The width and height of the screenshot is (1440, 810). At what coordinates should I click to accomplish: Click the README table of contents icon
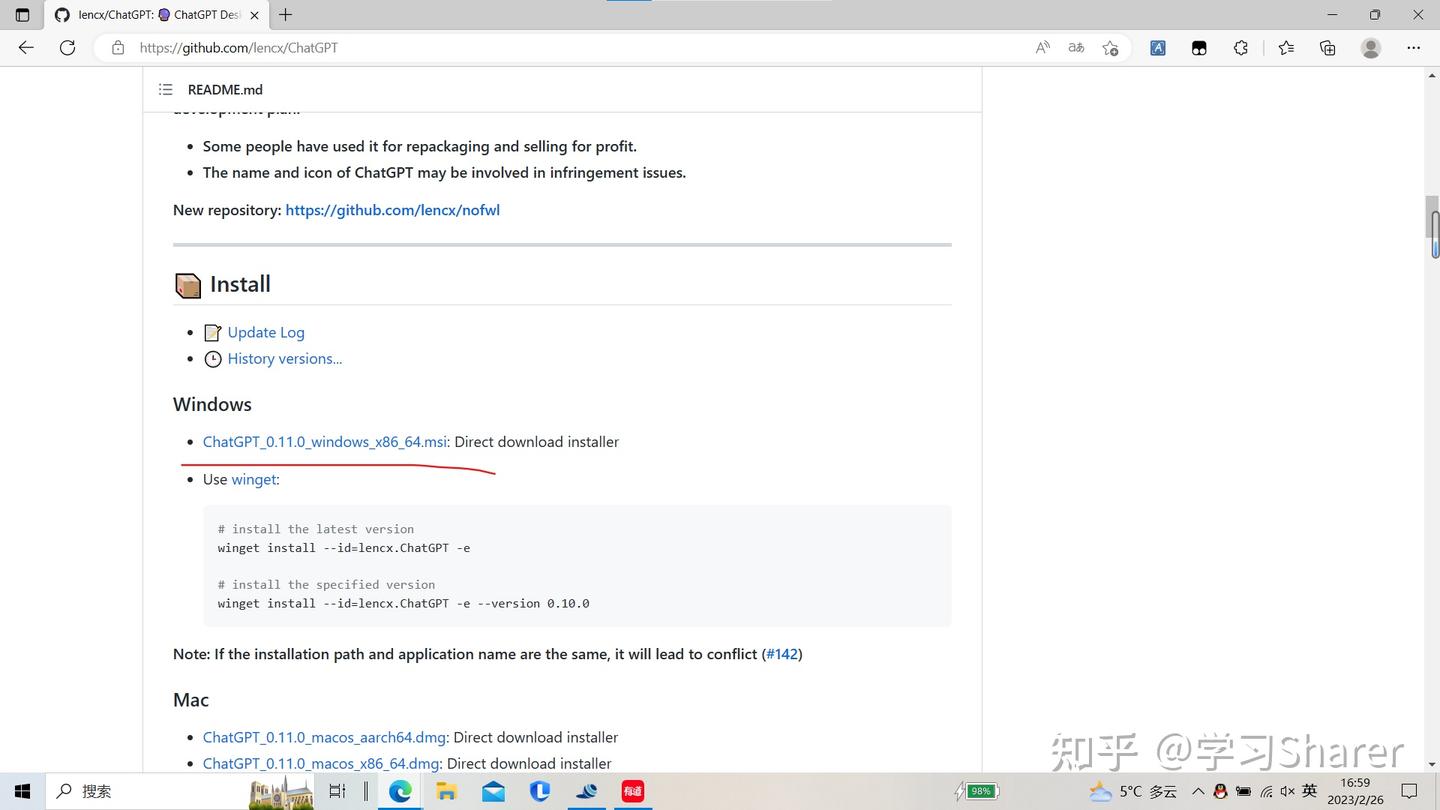(x=165, y=89)
